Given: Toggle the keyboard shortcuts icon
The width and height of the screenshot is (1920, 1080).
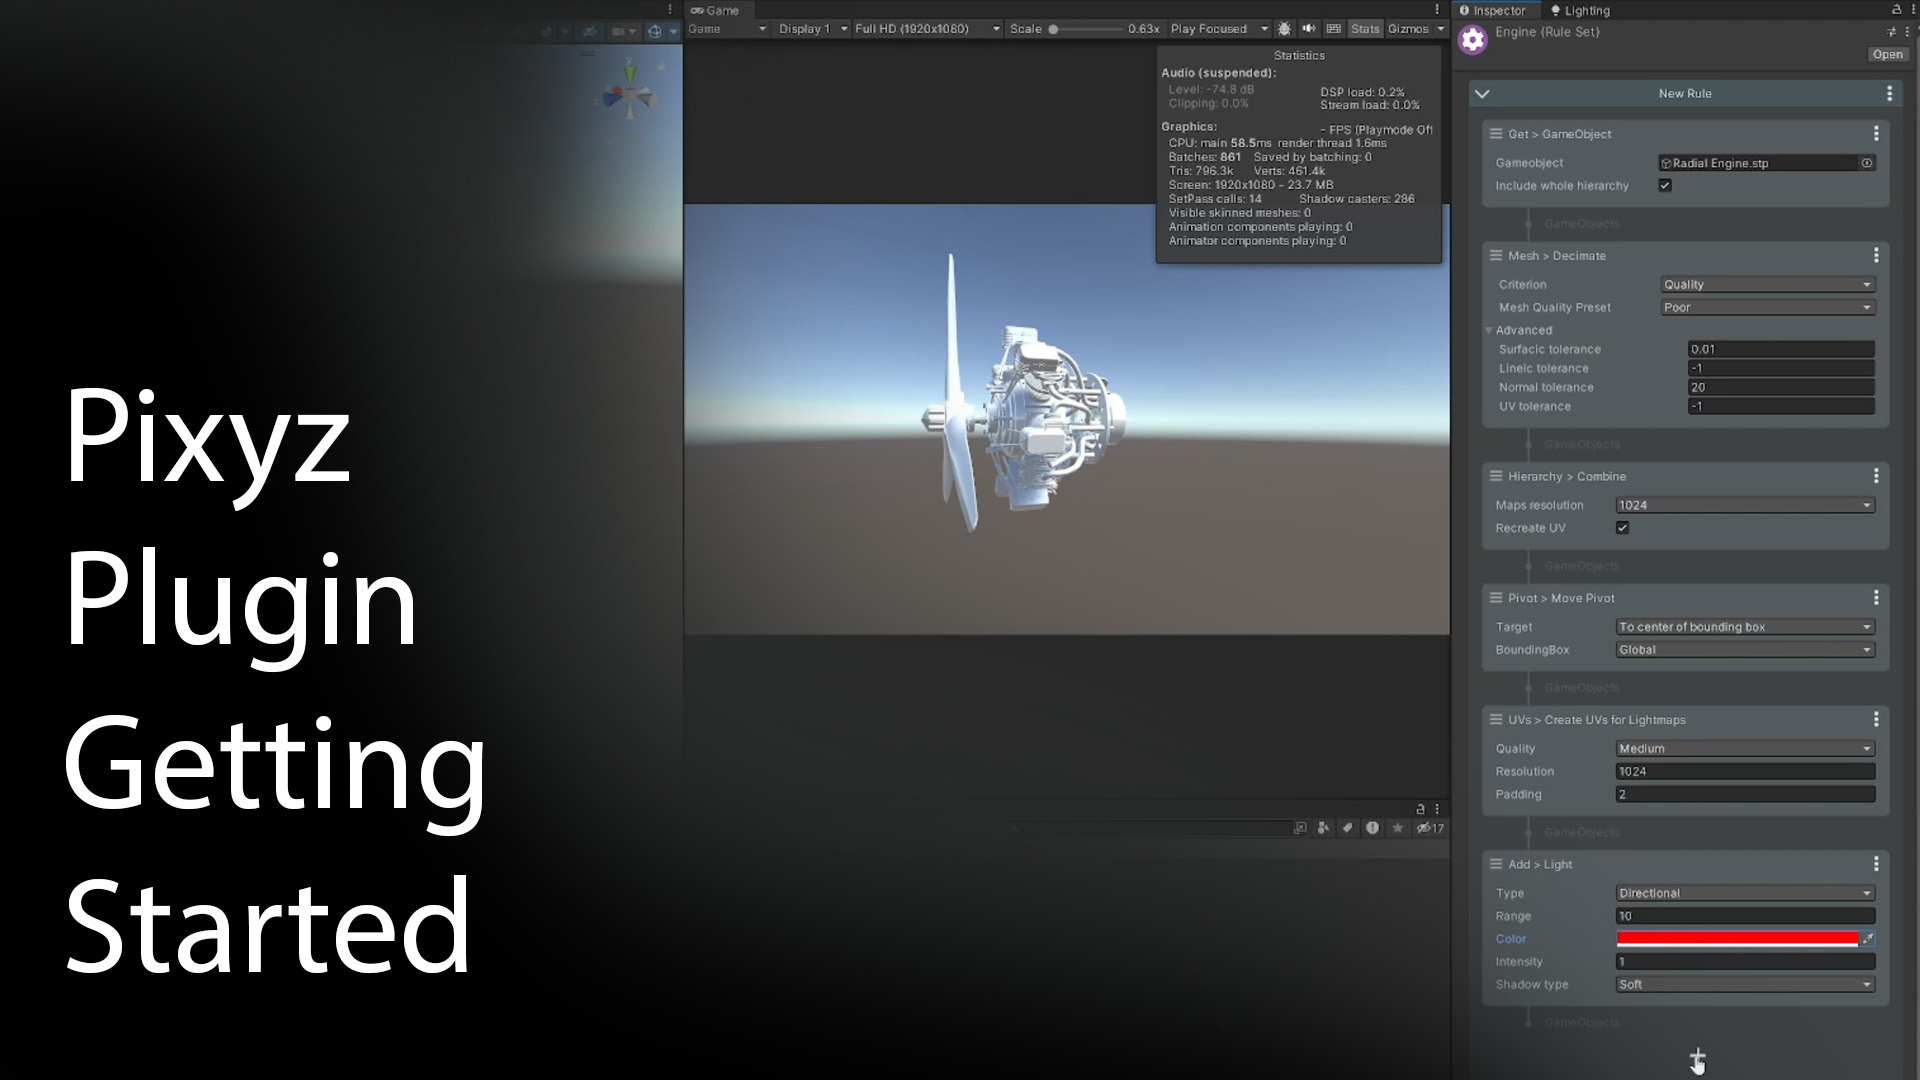Looking at the screenshot, I should point(1333,29).
